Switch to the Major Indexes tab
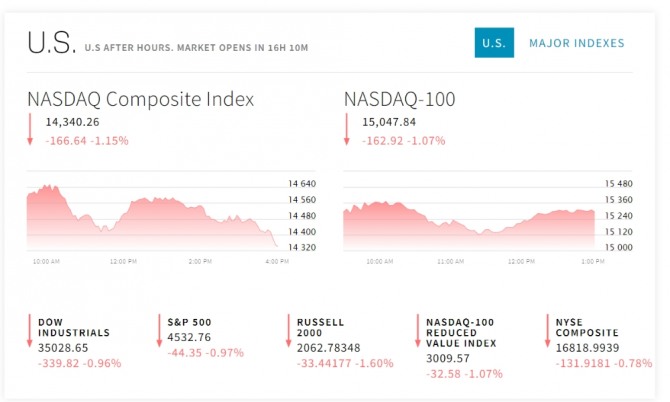This screenshot has height=402, width=670. (x=576, y=43)
